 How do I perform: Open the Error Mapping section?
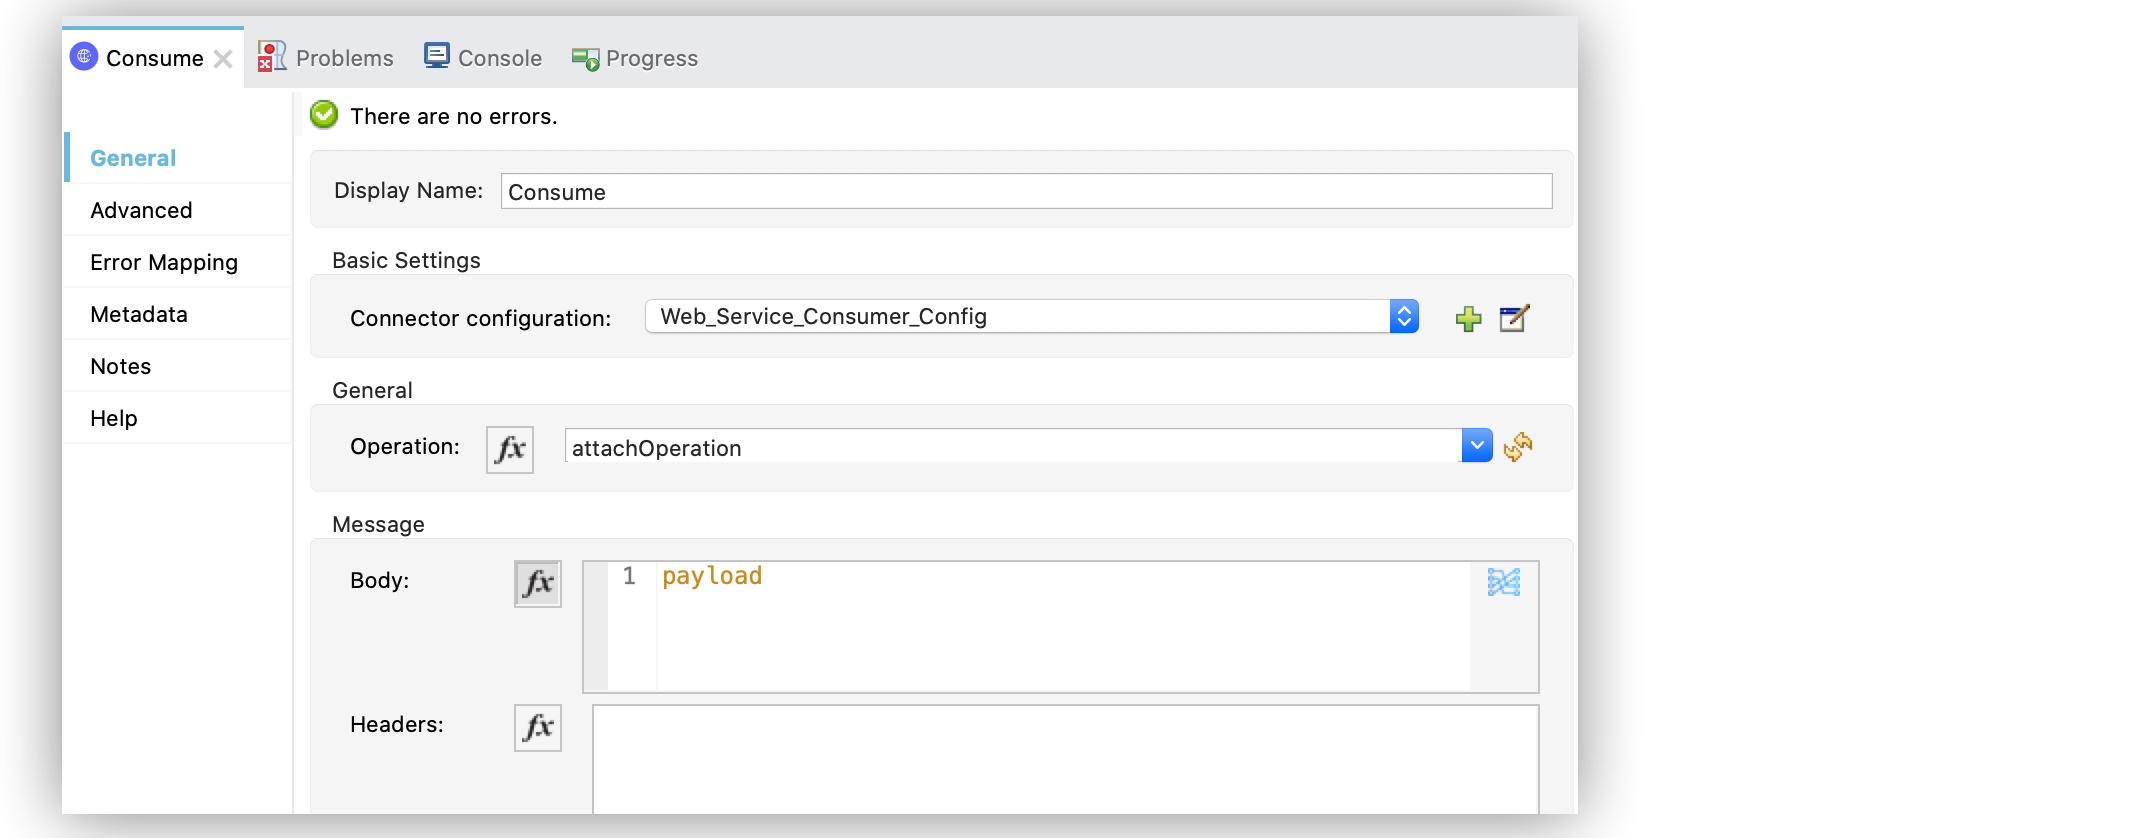tap(164, 262)
